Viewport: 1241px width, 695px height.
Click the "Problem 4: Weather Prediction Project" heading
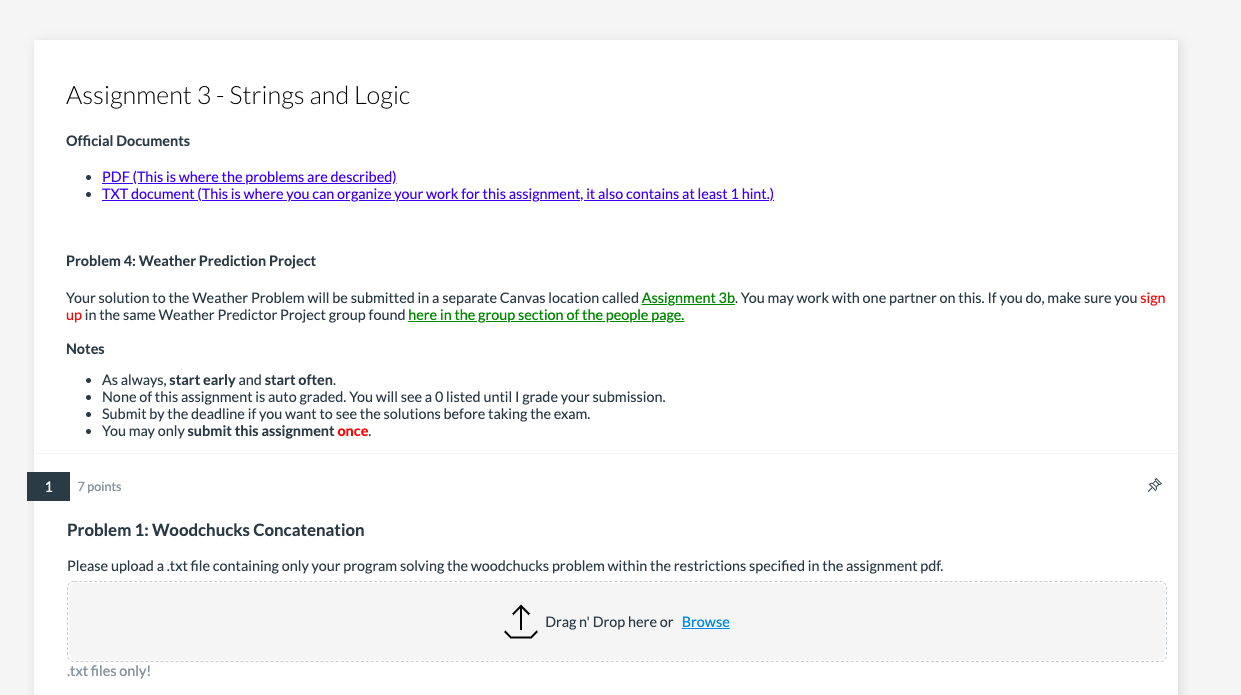pyautogui.click(x=191, y=261)
